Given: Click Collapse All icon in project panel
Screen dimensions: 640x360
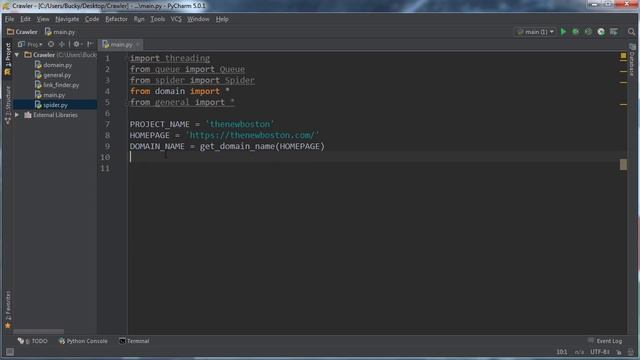Looking at the screenshot, I should (62, 44).
